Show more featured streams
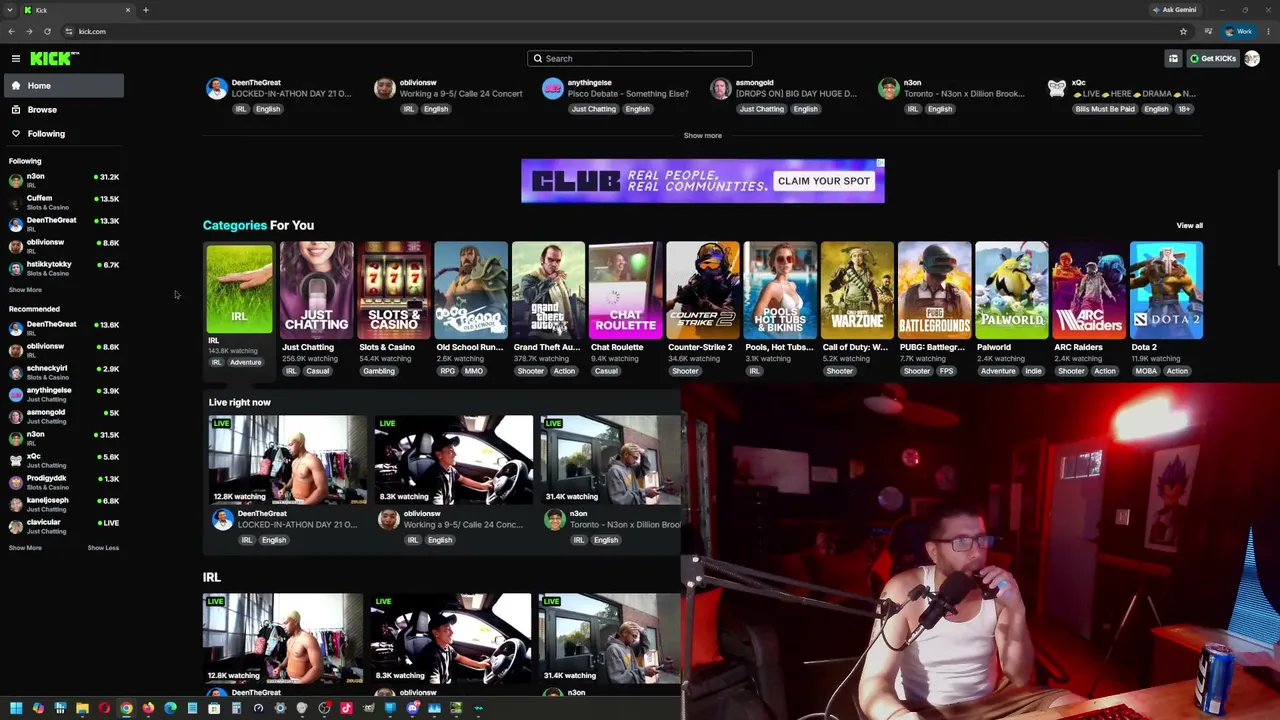This screenshot has height=720, width=1280. tap(702, 136)
